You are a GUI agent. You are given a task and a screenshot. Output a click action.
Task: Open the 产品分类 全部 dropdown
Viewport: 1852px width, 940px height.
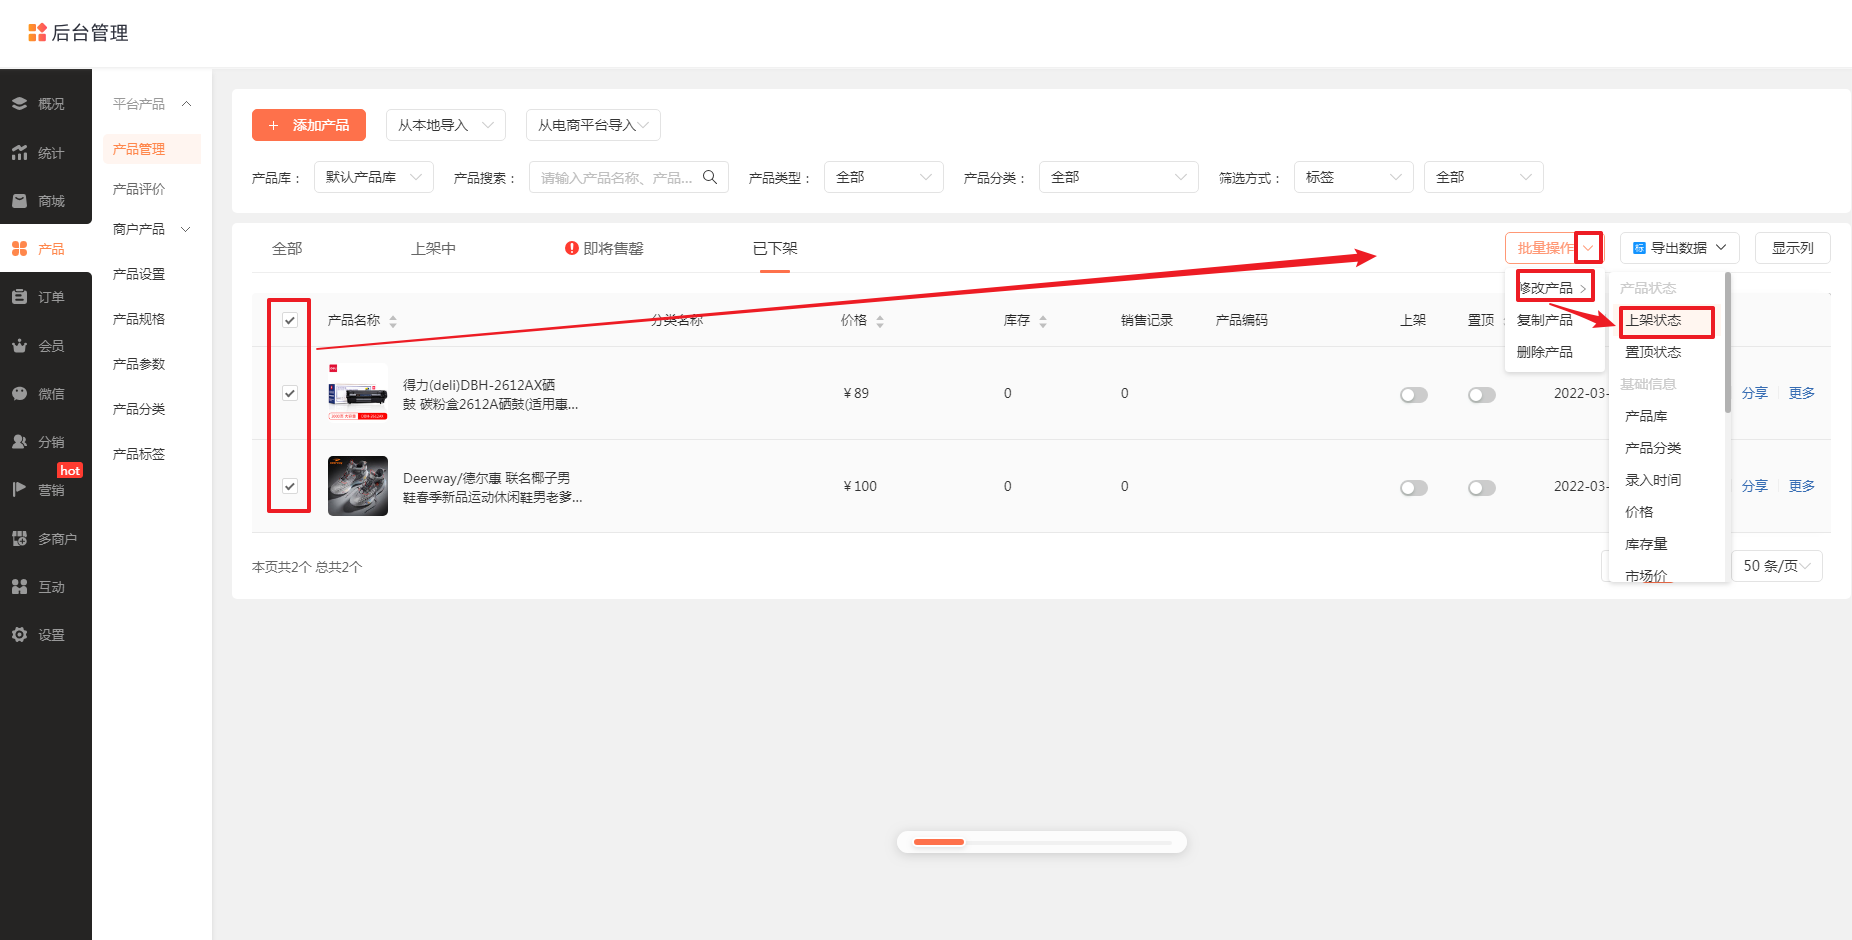click(x=1119, y=177)
